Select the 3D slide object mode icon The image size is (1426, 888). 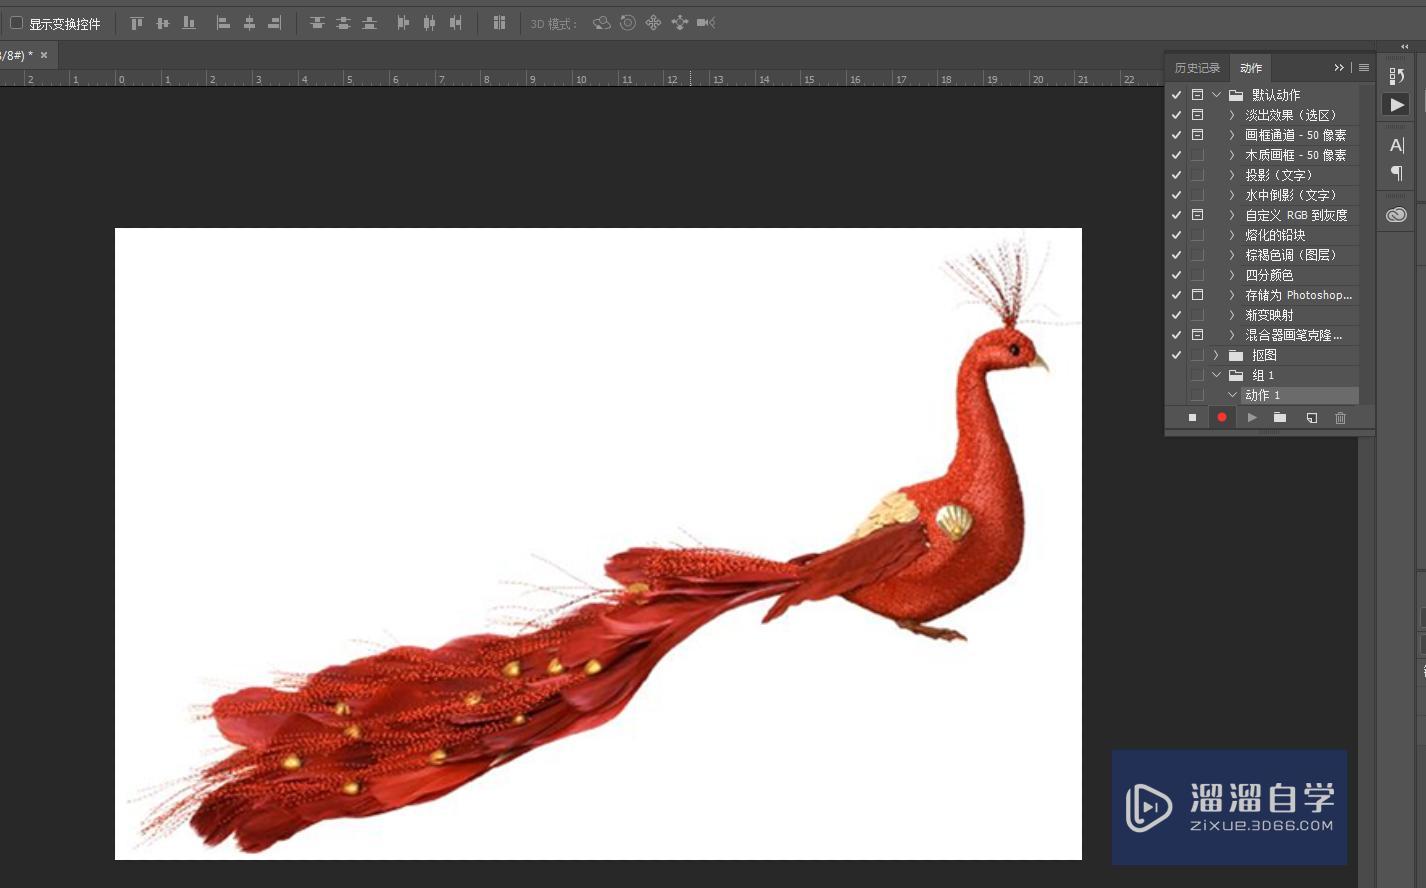pyautogui.click(x=680, y=22)
